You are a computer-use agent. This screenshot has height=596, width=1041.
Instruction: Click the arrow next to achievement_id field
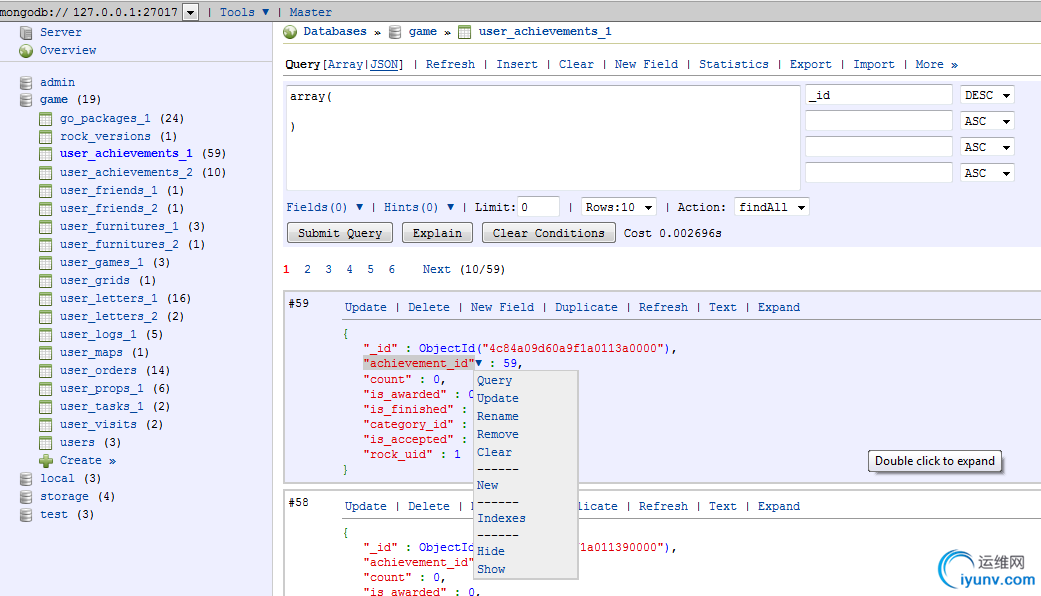click(x=479, y=363)
